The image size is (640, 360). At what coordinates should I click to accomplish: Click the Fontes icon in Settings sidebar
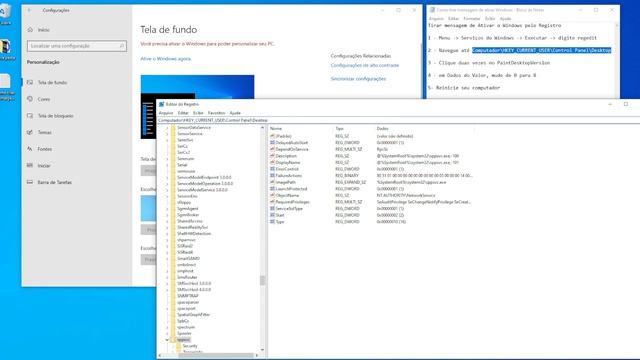click(x=30, y=149)
